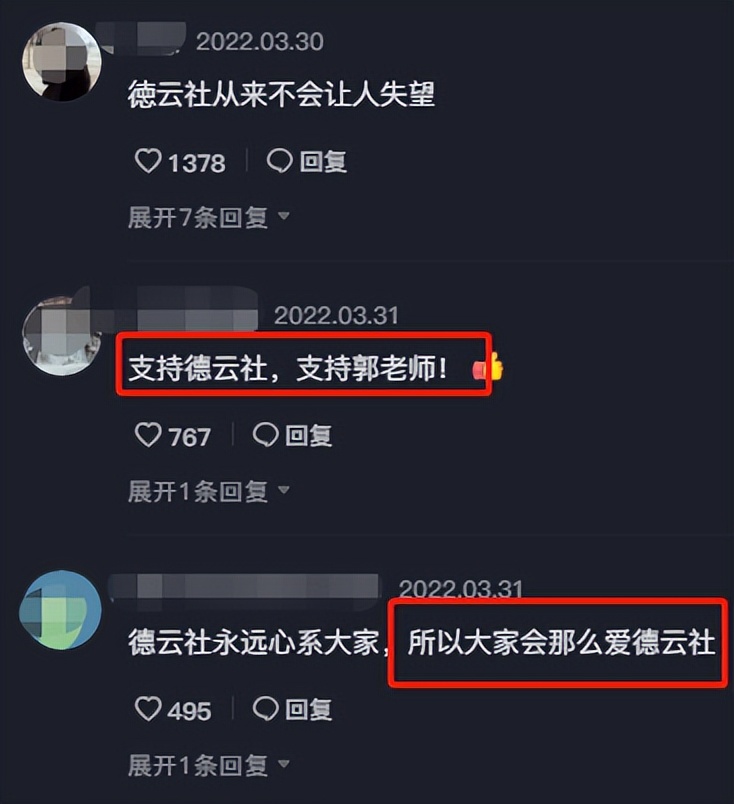Like the comment with 495 likes
Image resolution: width=734 pixels, height=804 pixels.
(148, 709)
